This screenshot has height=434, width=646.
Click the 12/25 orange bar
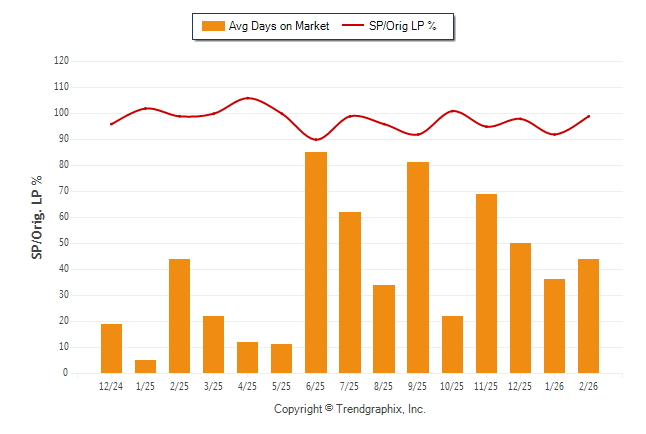pyautogui.click(x=520, y=308)
